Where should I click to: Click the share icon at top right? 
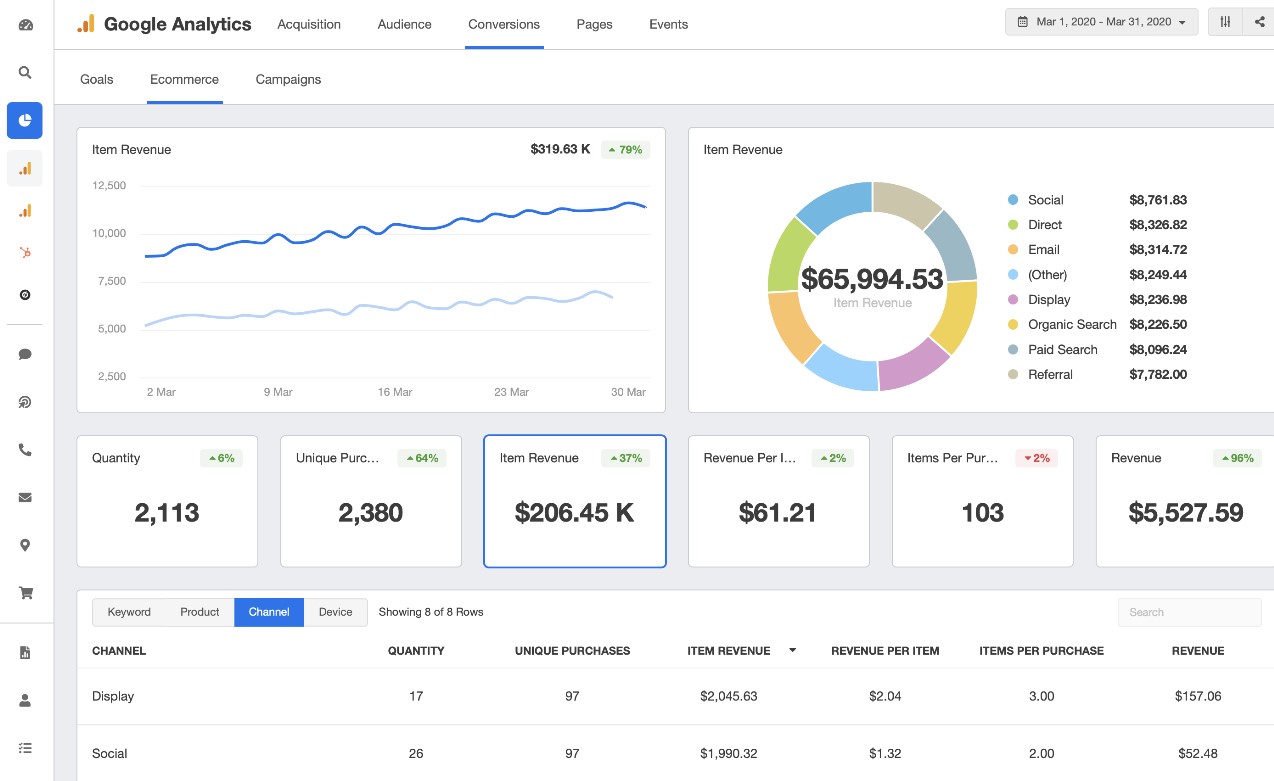1258,22
